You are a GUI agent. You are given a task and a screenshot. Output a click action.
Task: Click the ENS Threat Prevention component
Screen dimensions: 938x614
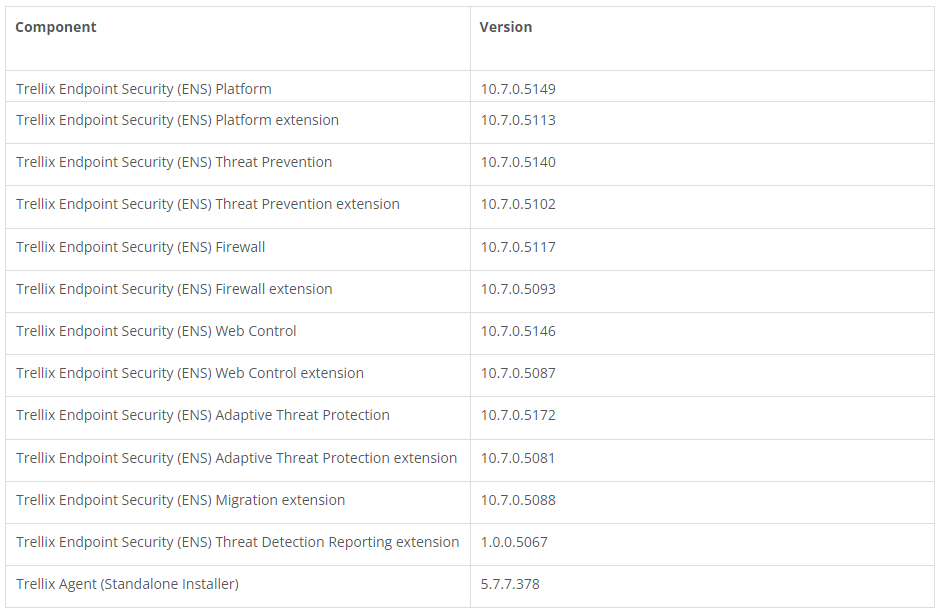(173, 162)
